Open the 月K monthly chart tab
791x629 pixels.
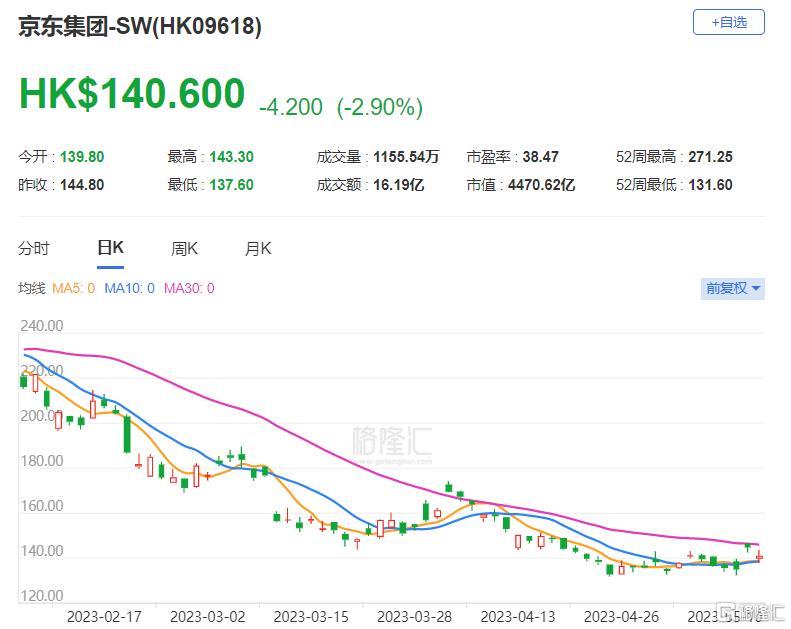point(258,248)
